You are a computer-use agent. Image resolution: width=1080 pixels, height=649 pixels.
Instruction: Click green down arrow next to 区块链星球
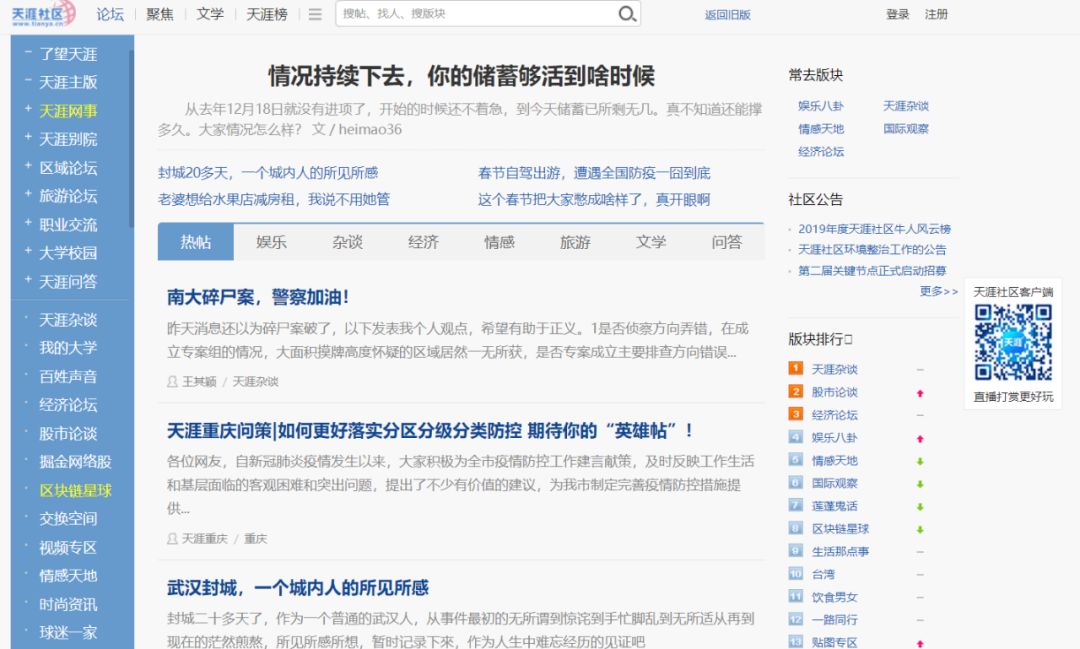(x=920, y=530)
